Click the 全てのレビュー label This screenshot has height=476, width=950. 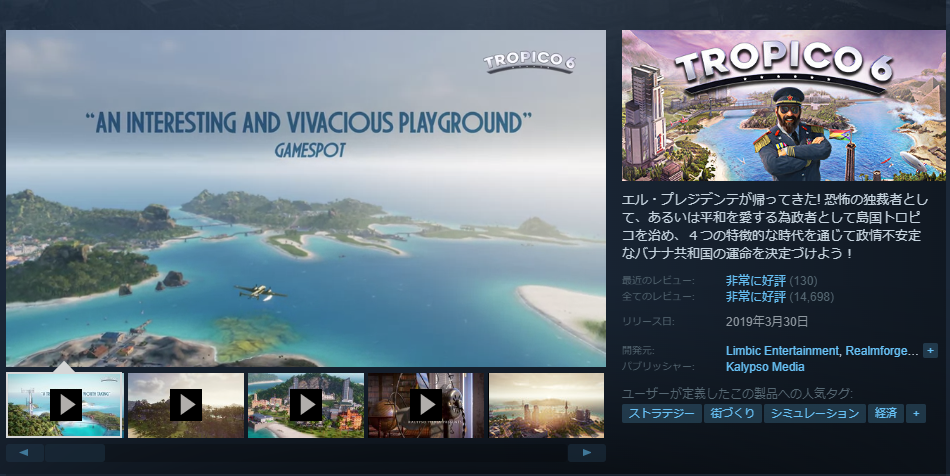point(658,297)
